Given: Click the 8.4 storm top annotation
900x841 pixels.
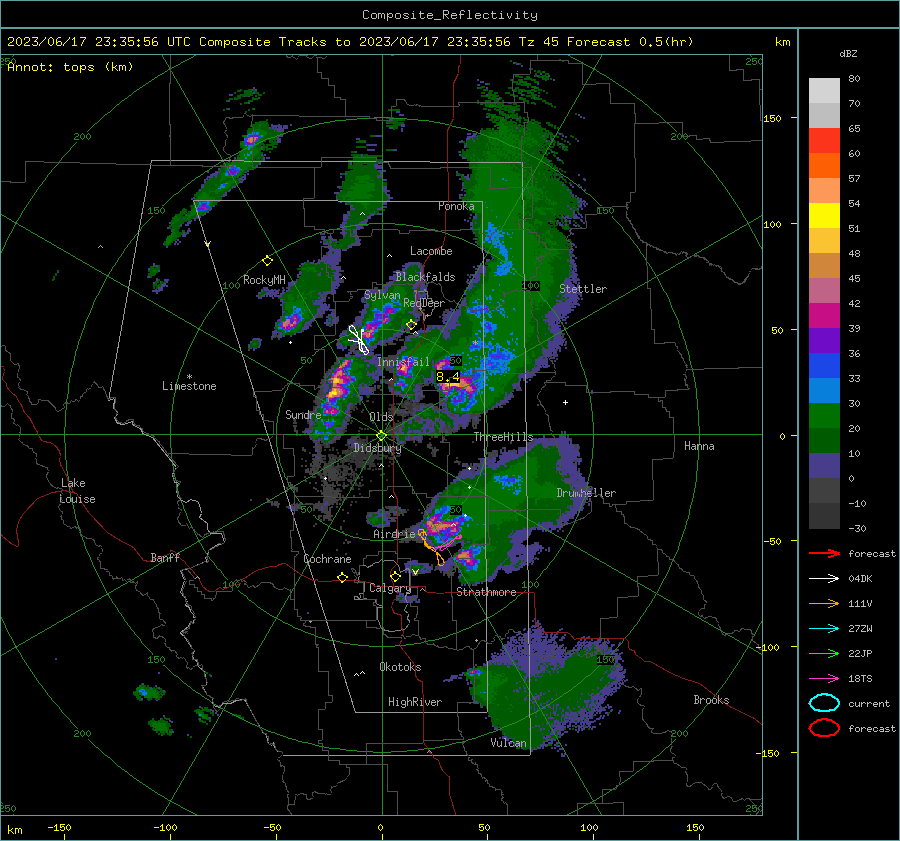Looking at the screenshot, I should pos(448,377).
